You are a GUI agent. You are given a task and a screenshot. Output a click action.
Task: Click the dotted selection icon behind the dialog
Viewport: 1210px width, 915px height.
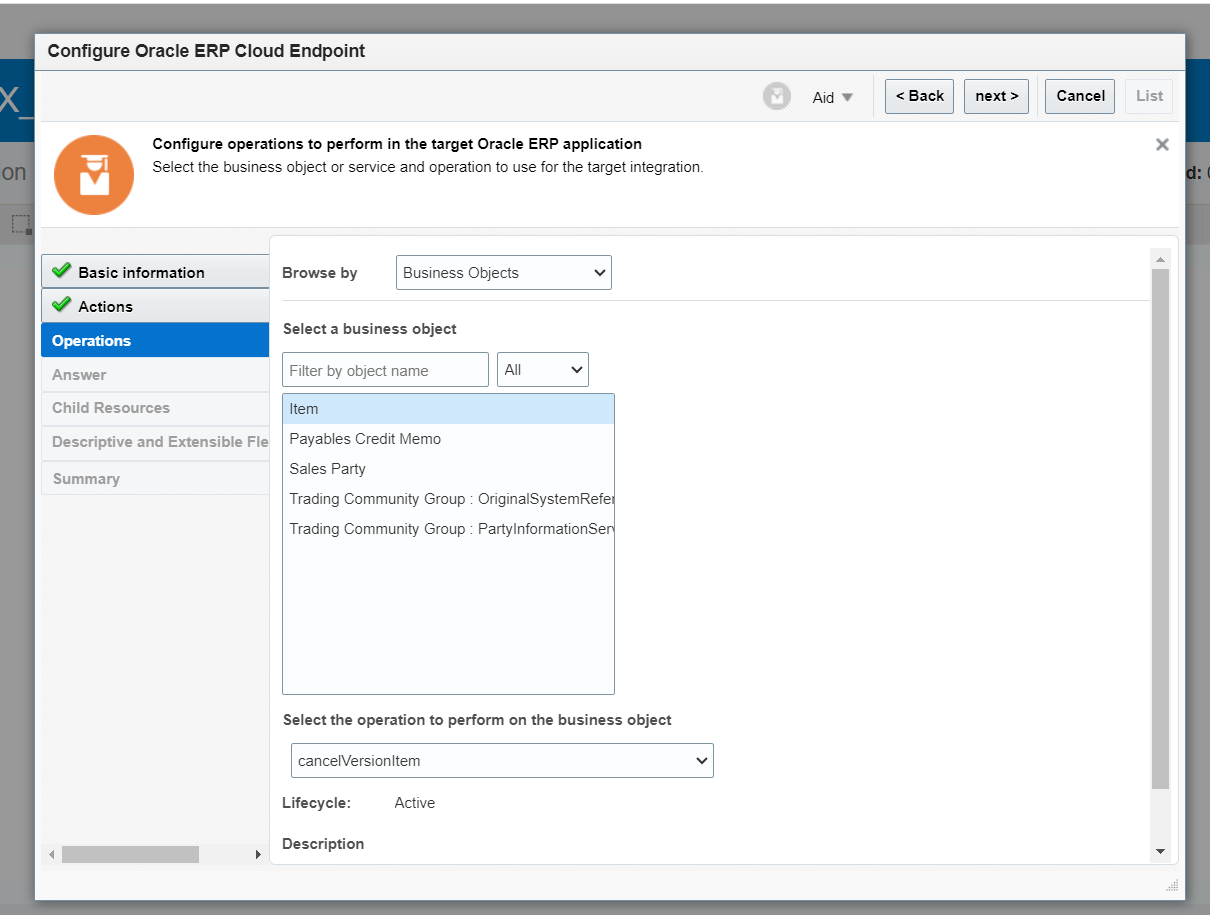pos(21,224)
